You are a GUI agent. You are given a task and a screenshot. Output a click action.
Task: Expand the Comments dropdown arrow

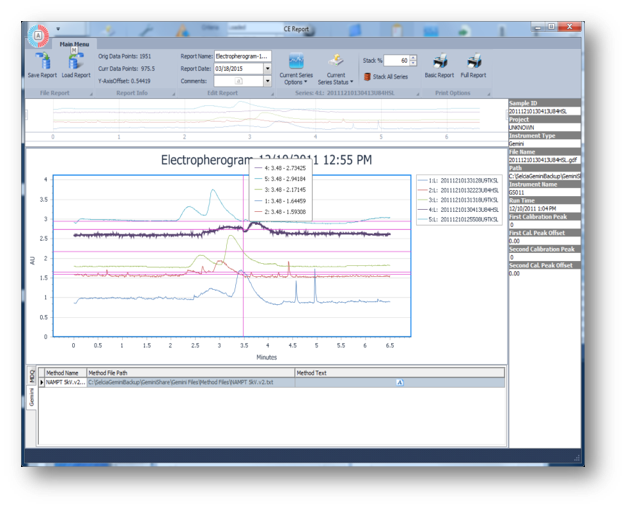(x=267, y=81)
